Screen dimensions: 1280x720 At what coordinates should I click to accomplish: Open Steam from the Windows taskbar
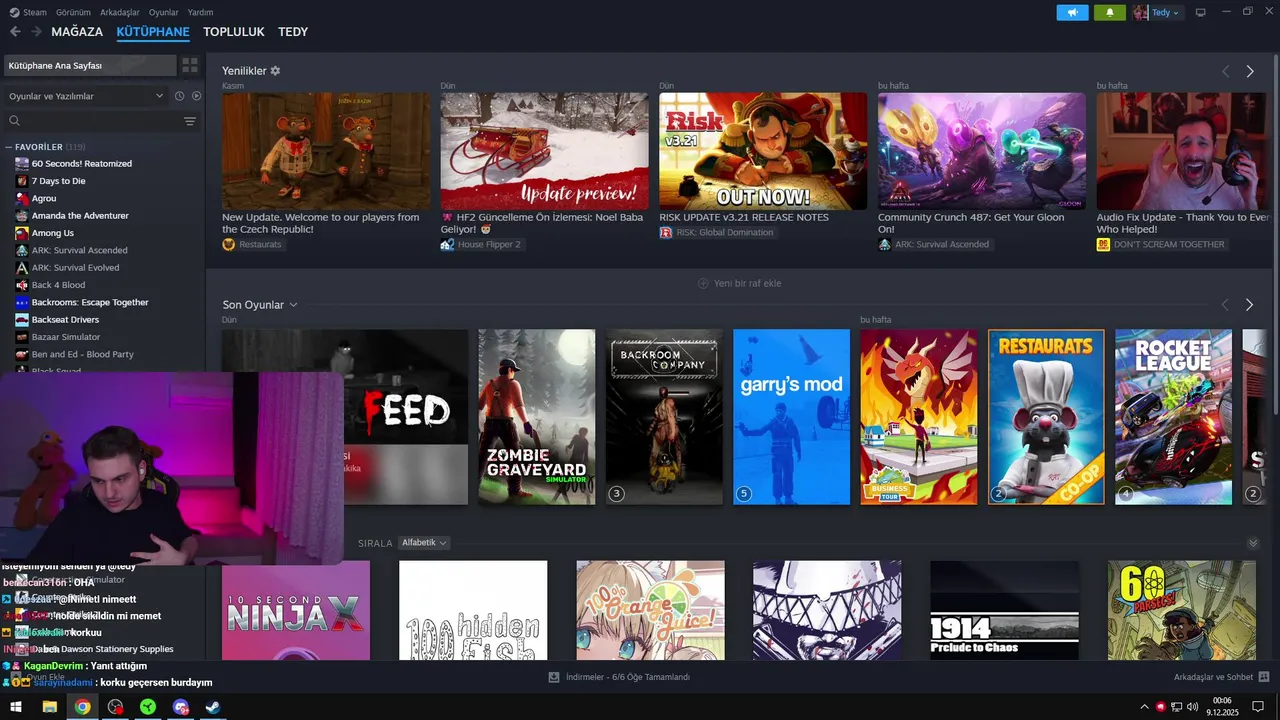pos(213,707)
